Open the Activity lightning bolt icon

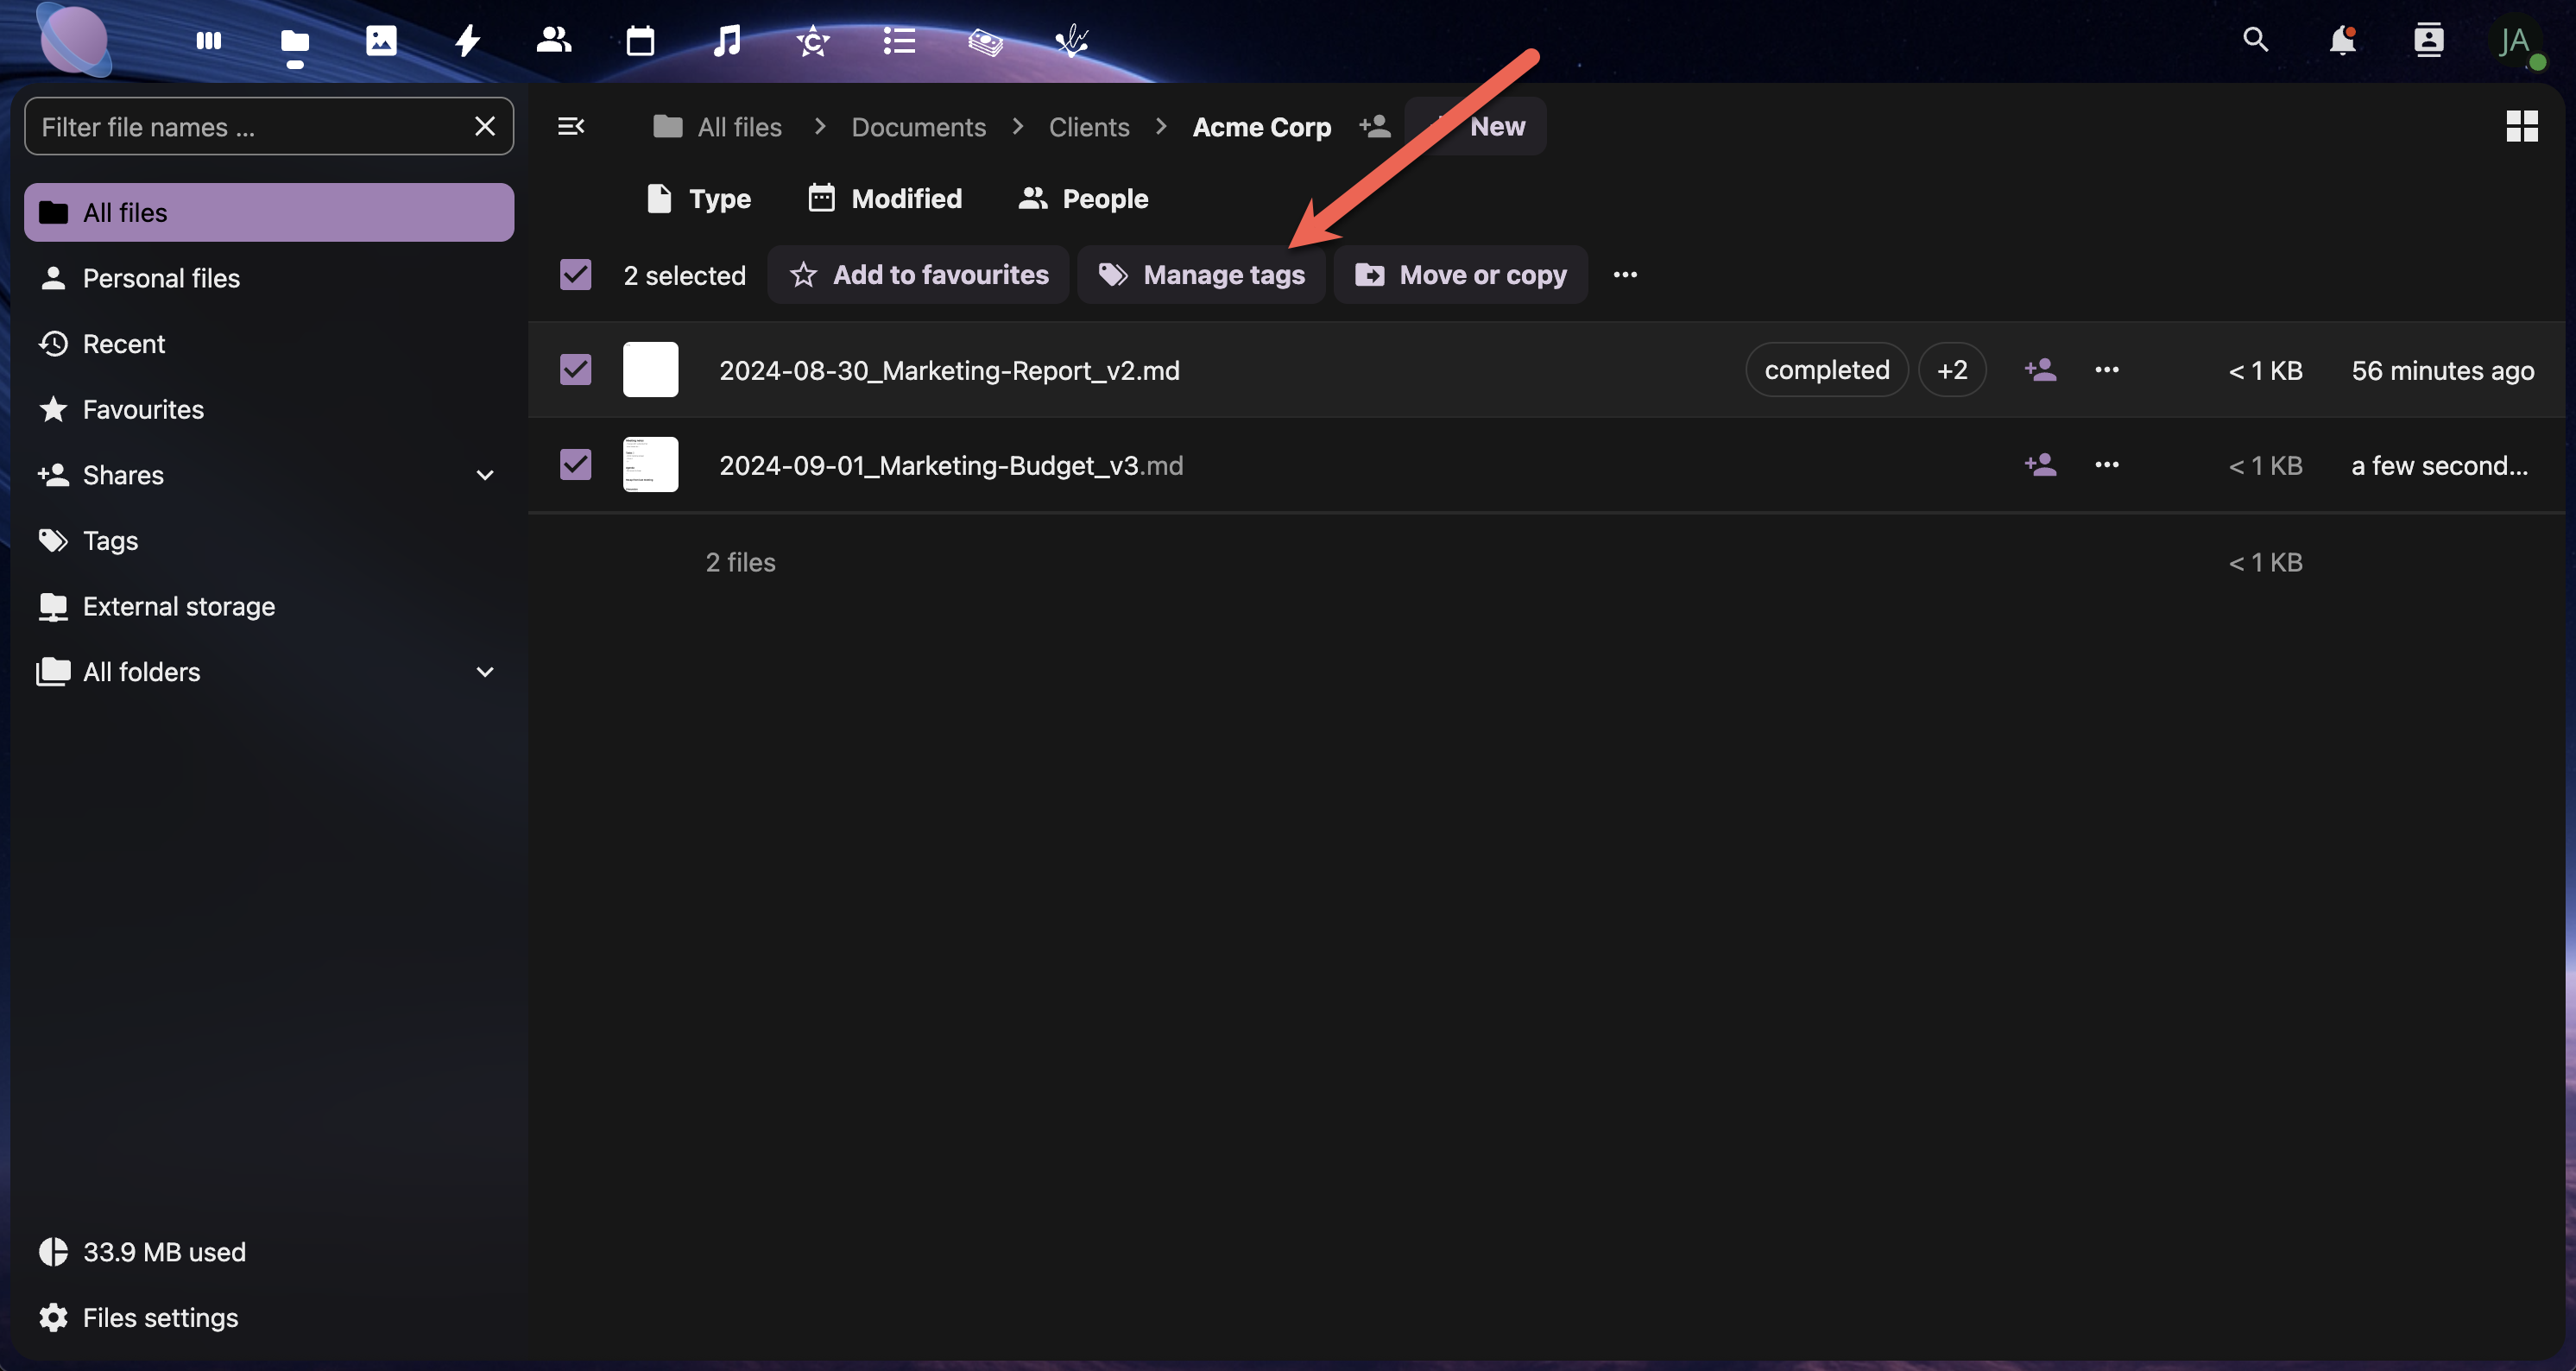coord(467,41)
